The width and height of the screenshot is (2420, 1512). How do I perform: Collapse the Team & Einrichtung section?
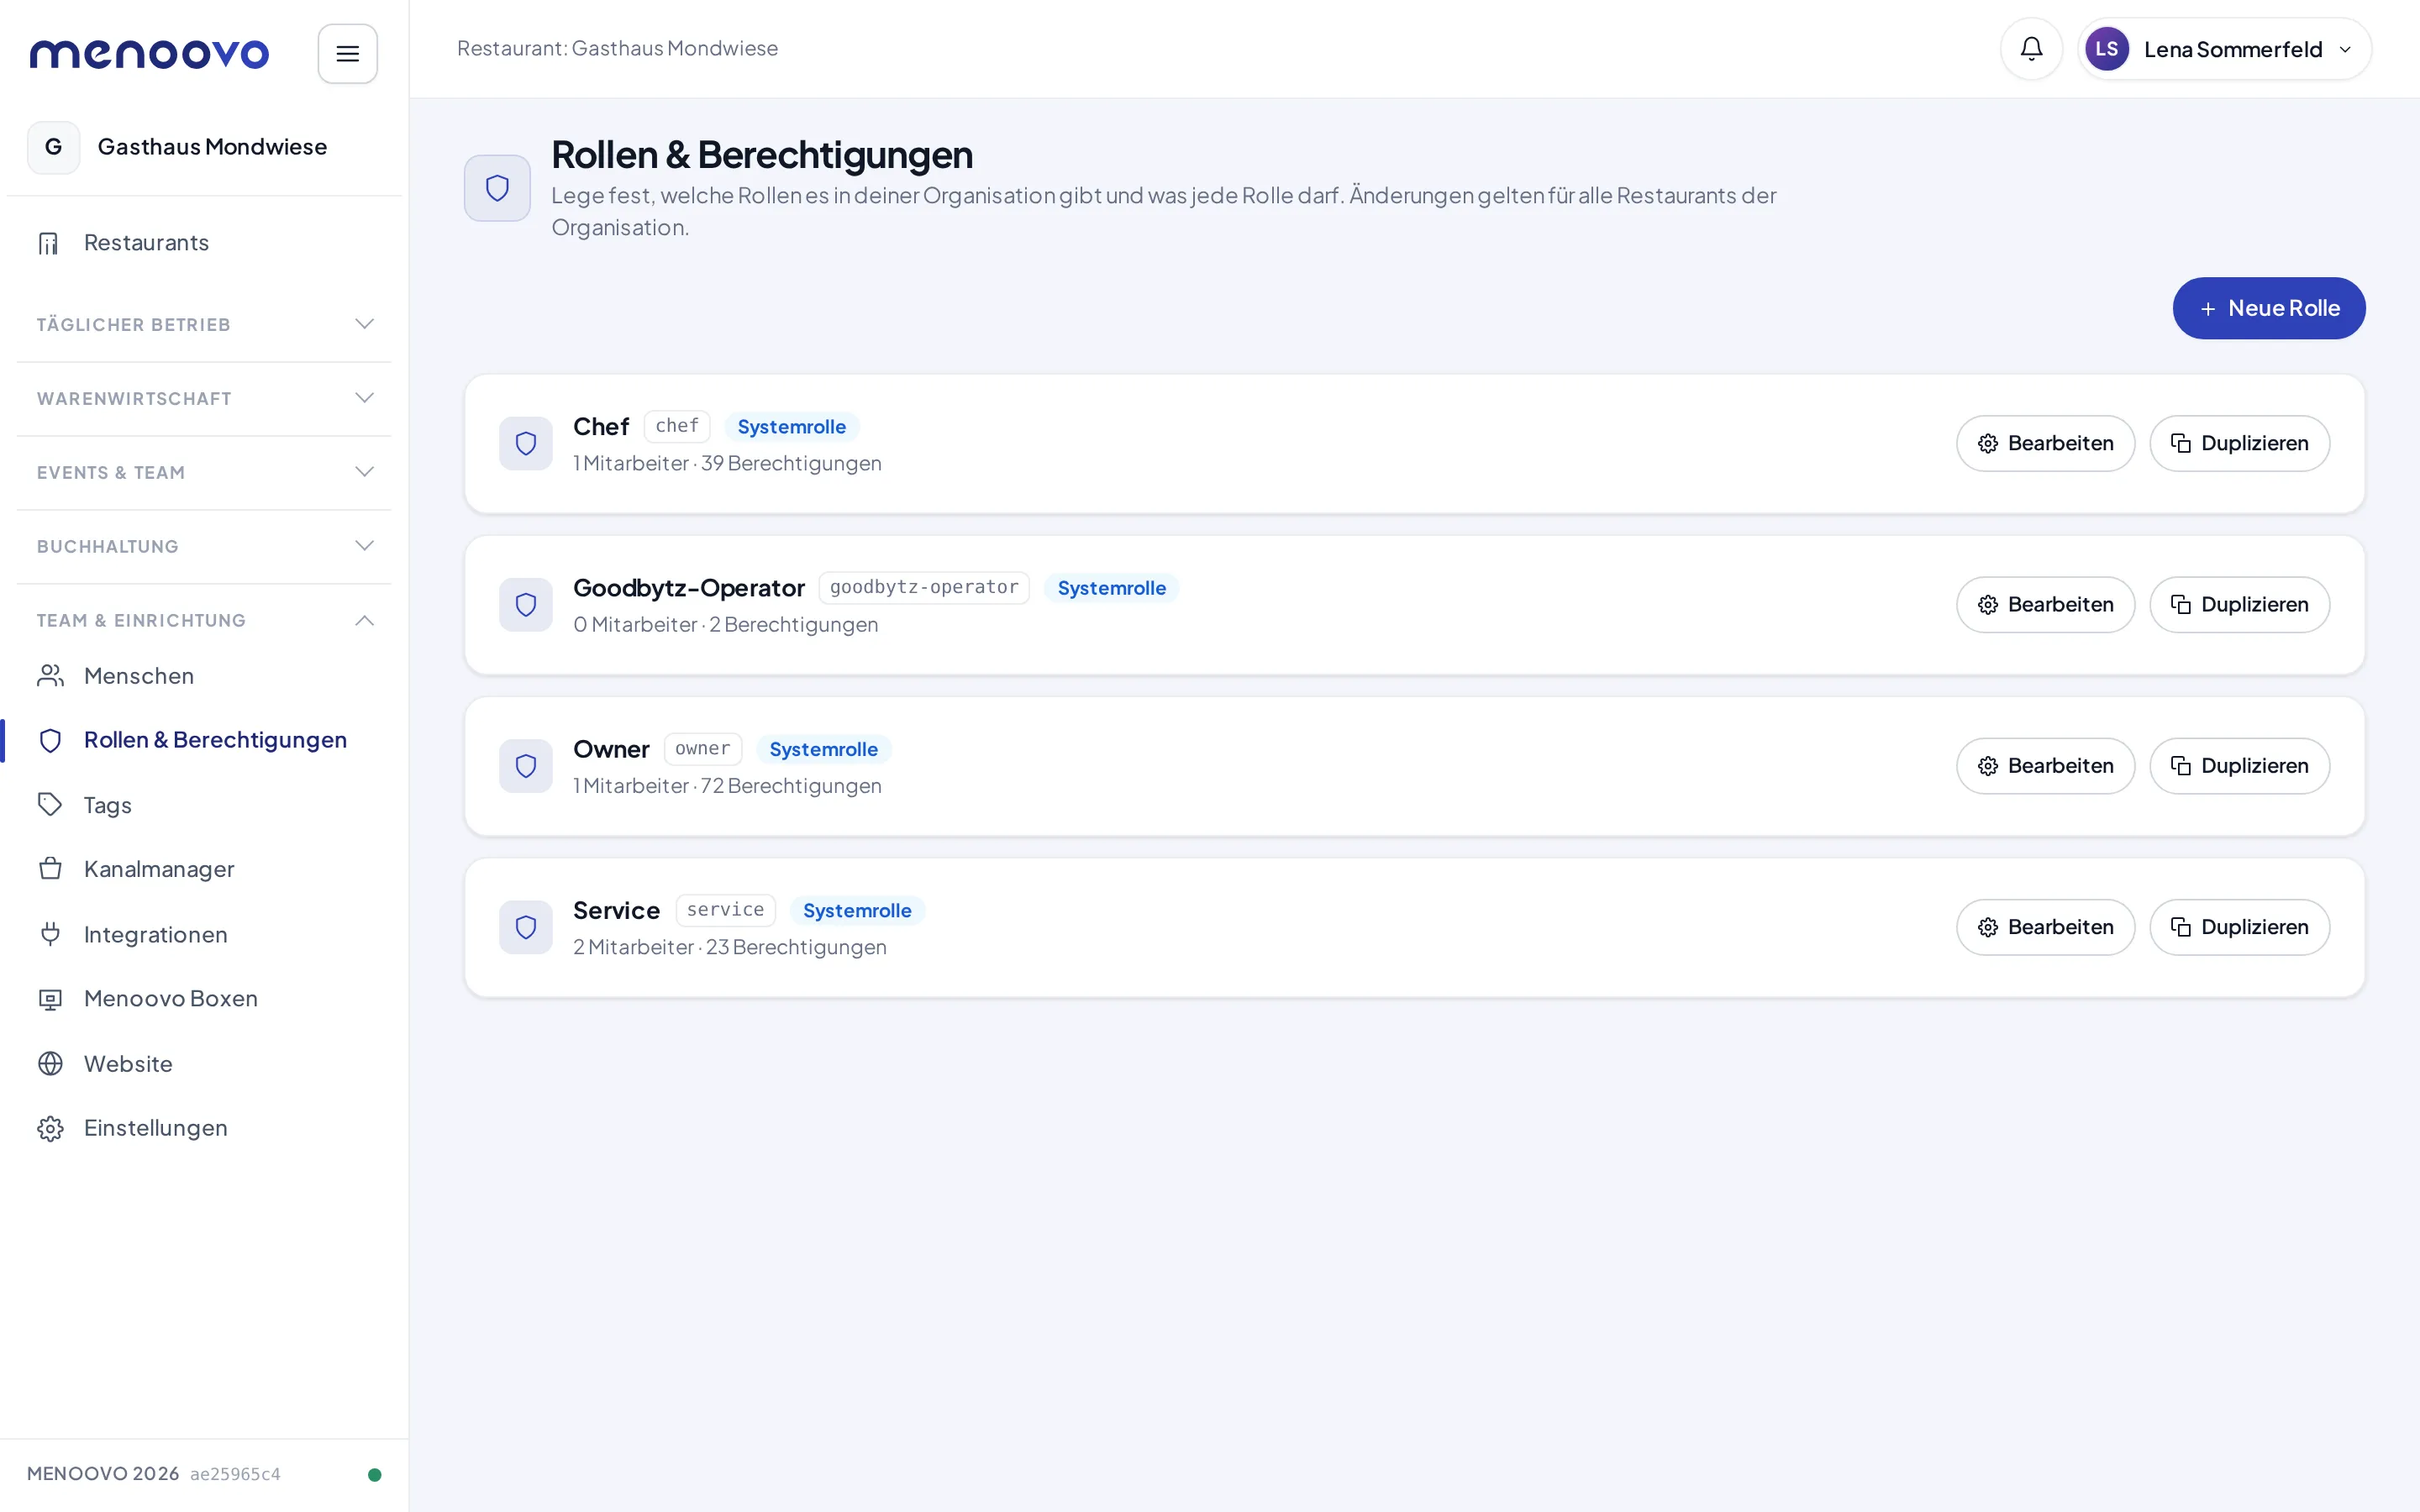pyautogui.click(x=204, y=620)
